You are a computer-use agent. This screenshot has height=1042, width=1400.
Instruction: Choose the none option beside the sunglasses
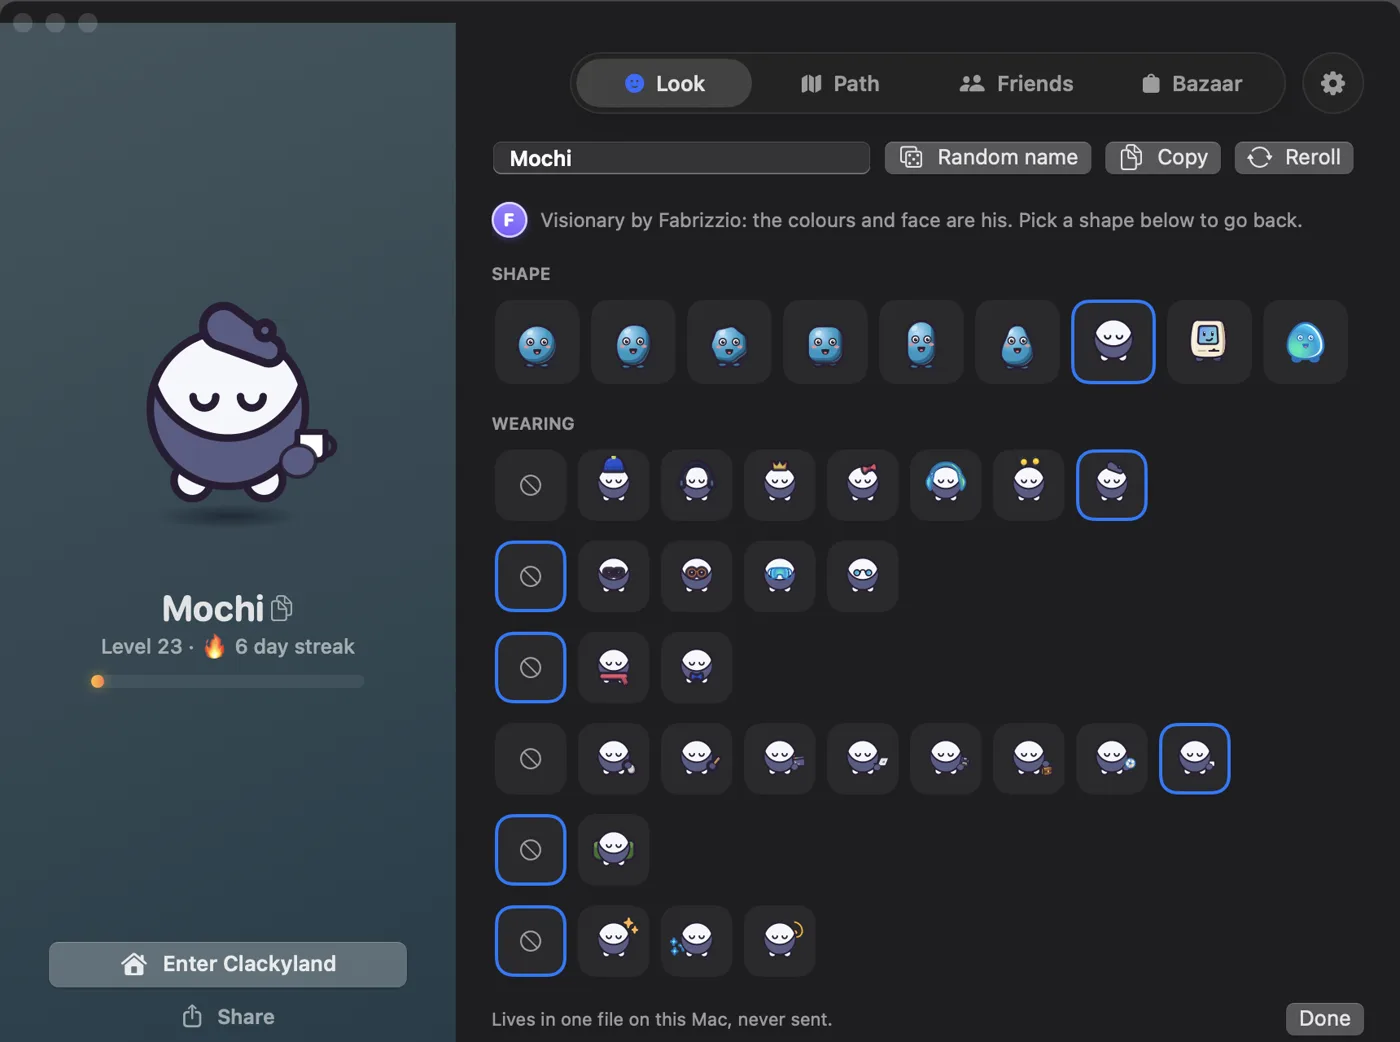click(530, 576)
